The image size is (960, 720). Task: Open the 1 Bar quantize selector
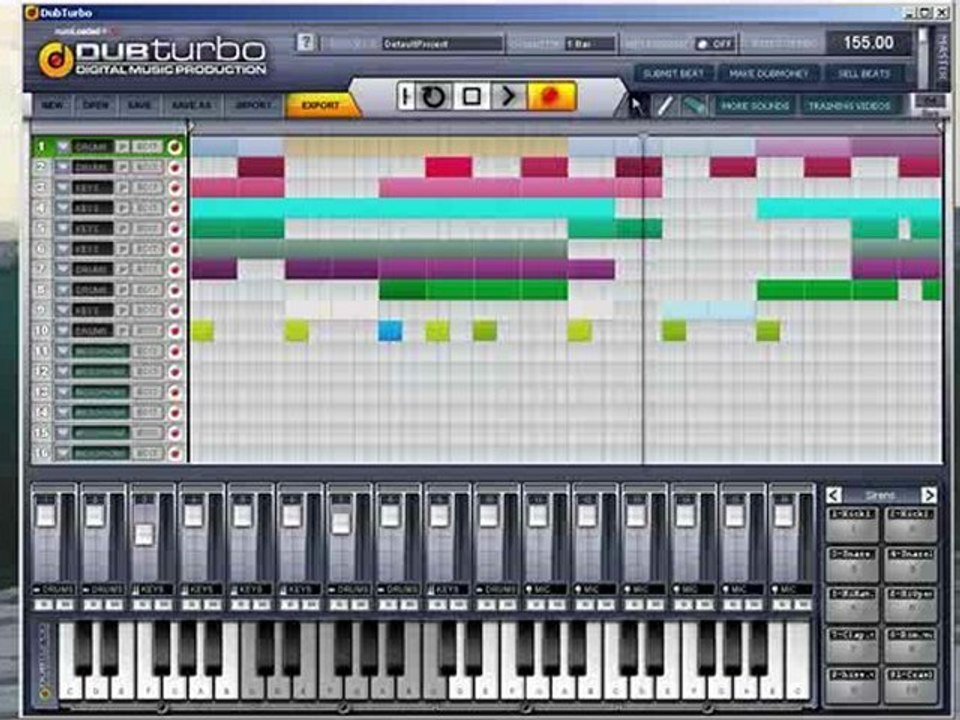click(590, 44)
